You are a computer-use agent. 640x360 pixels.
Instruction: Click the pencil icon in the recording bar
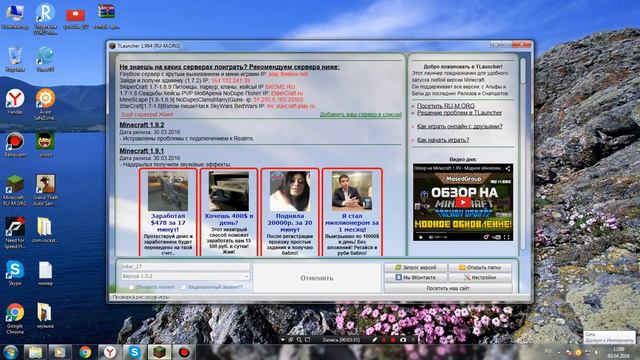tap(374, 340)
